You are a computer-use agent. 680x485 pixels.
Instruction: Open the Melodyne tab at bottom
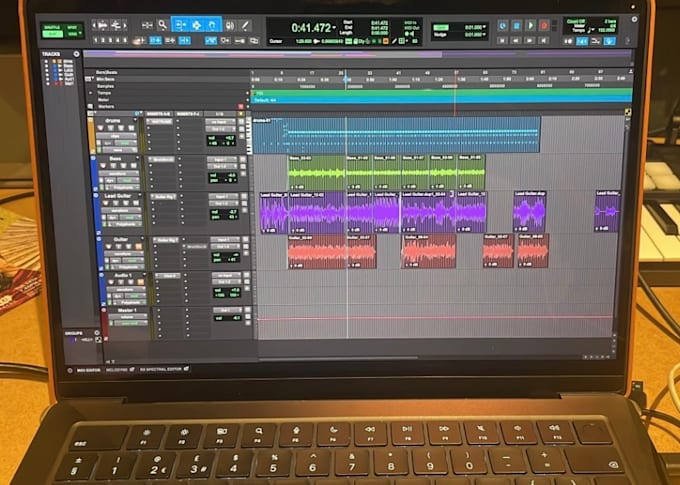click(x=117, y=370)
